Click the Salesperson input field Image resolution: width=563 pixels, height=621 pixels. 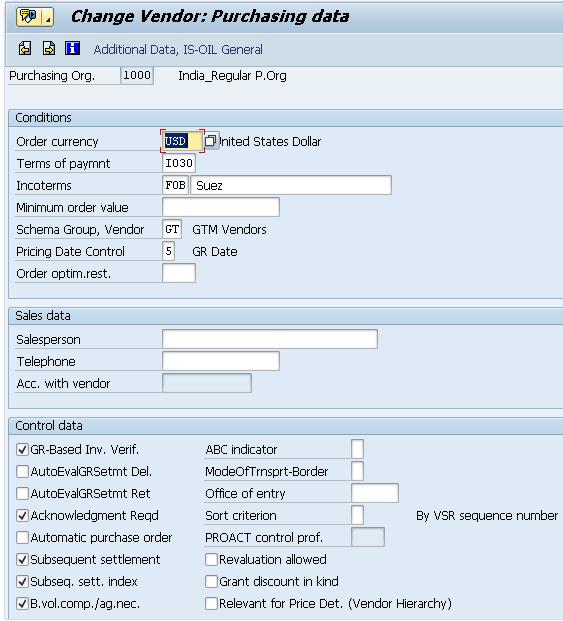point(270,339)
